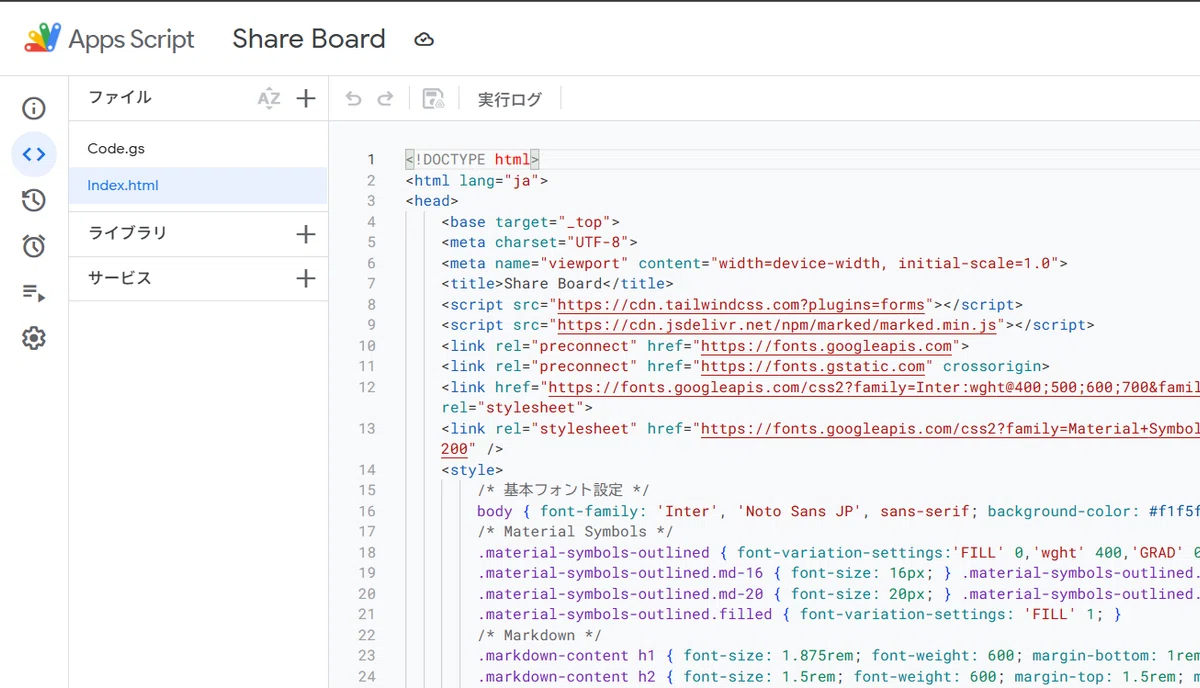The image size is (1200, 688).
Task: Click the ライブラリ section label
Action: click(x=127, y=233)
